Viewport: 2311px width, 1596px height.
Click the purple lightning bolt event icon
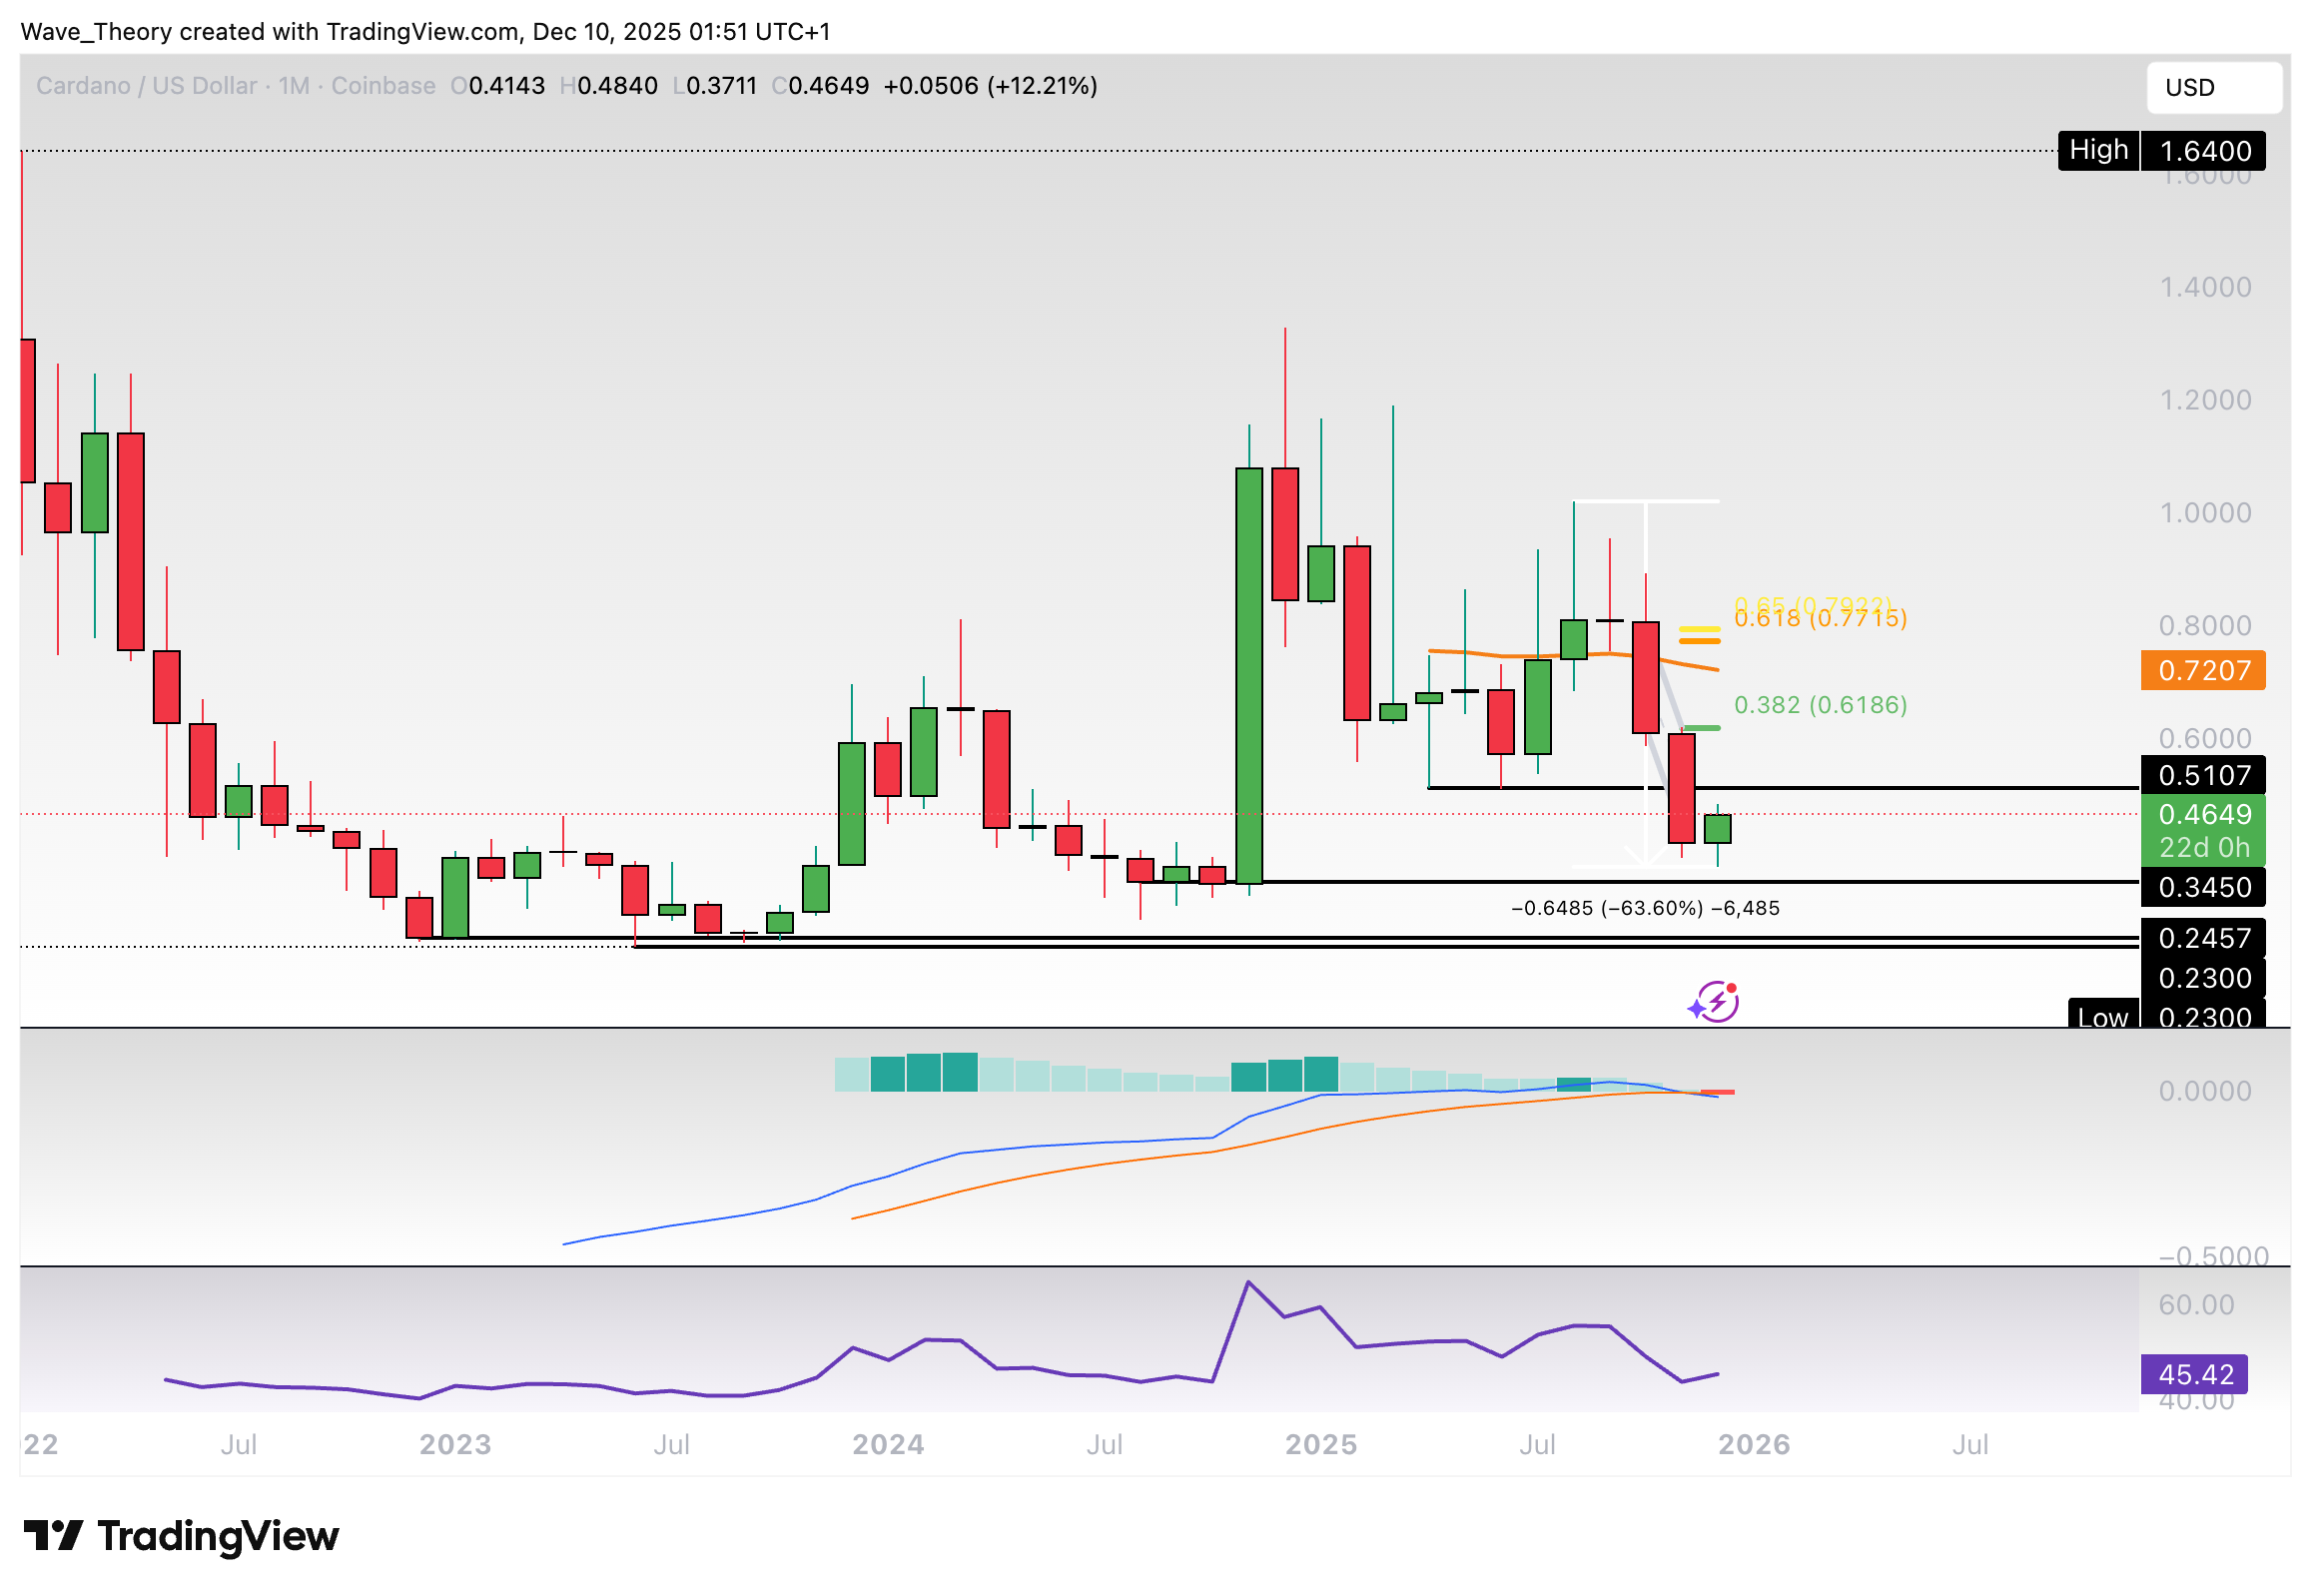[1716, 1002]
